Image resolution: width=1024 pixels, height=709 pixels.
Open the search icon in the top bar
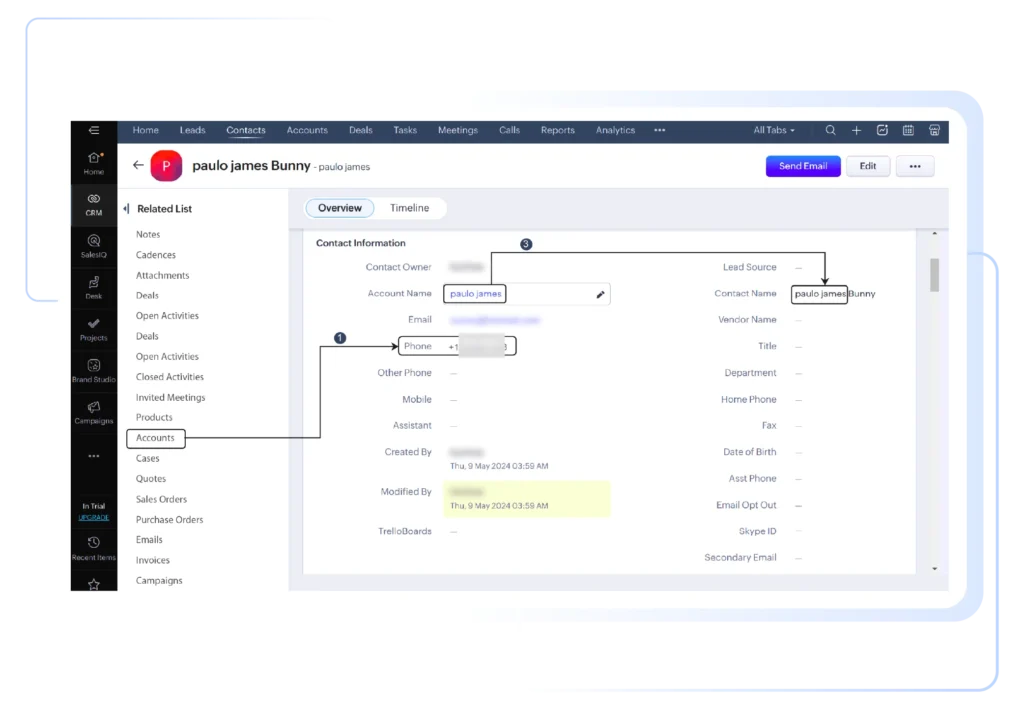click(830, 130)
